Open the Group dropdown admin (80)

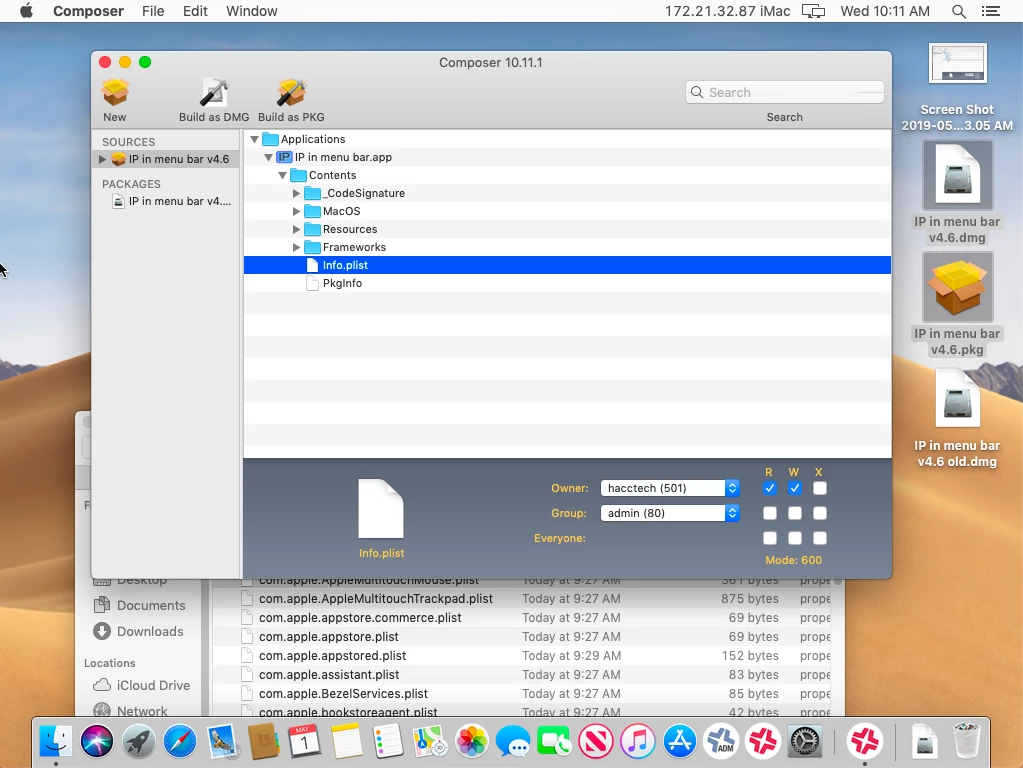669,513
